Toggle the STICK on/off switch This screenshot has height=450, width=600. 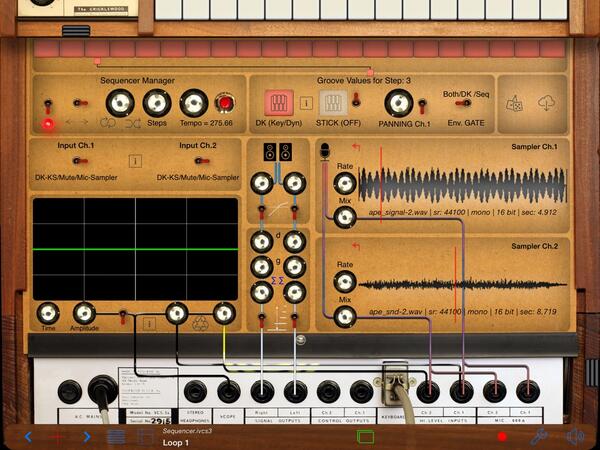coord(356,99)
